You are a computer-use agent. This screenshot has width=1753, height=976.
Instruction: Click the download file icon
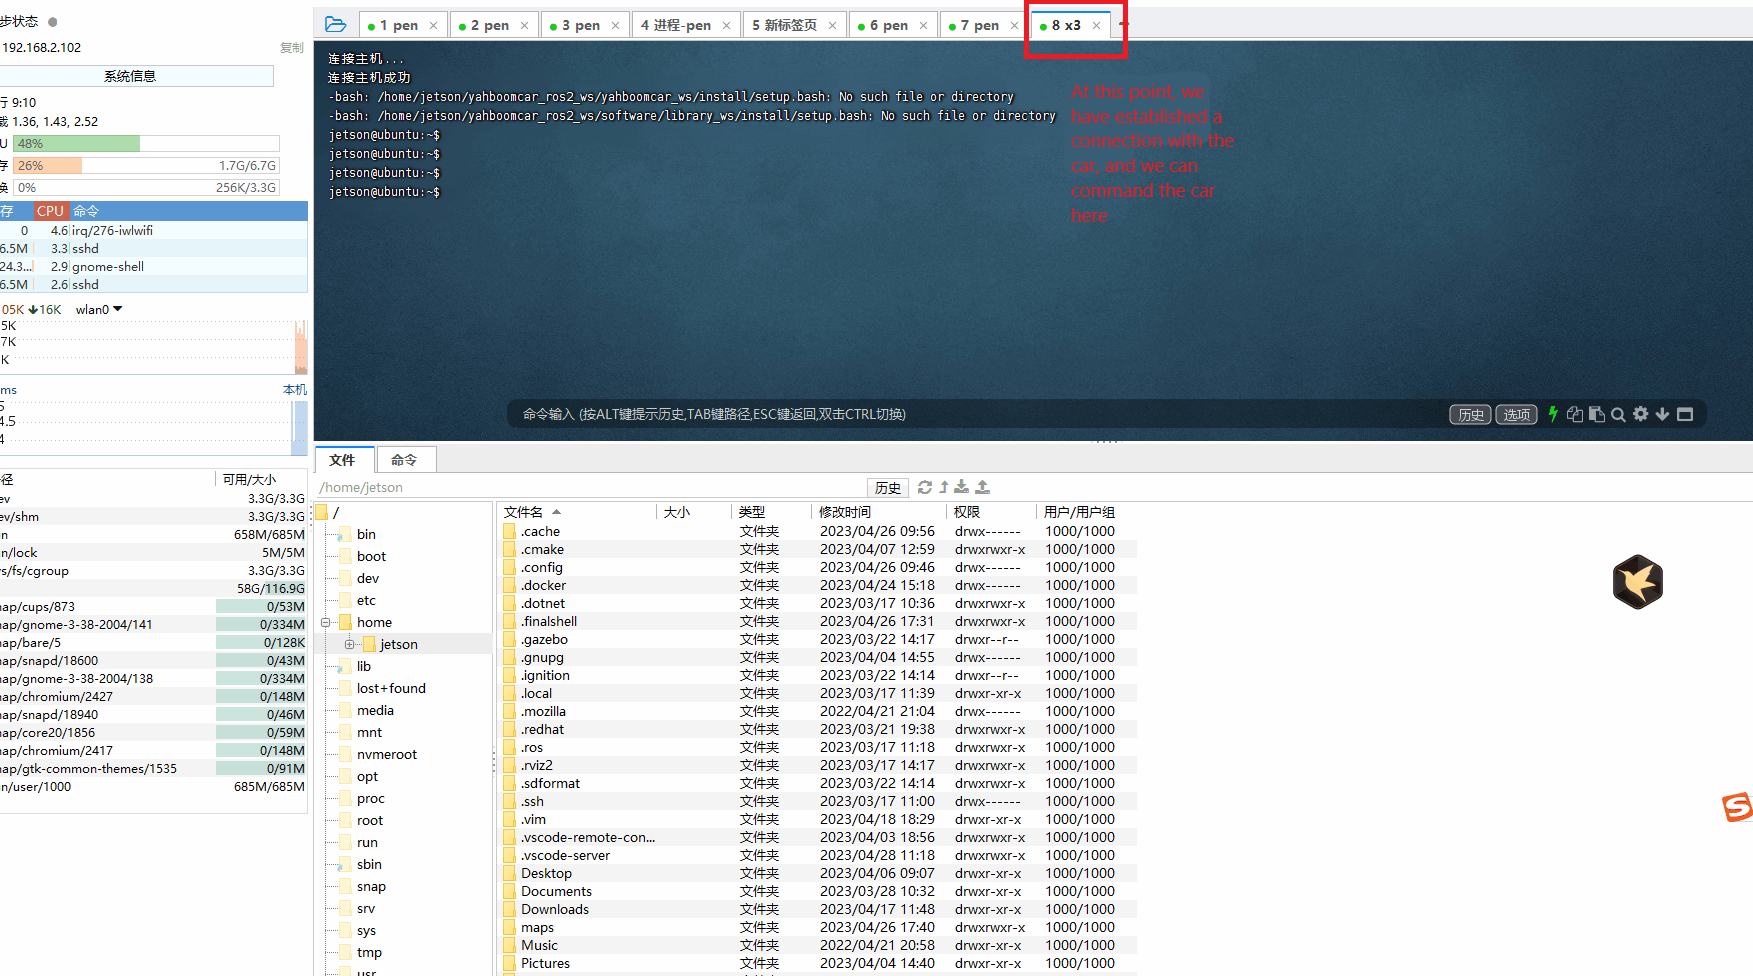tap(961, 487)
